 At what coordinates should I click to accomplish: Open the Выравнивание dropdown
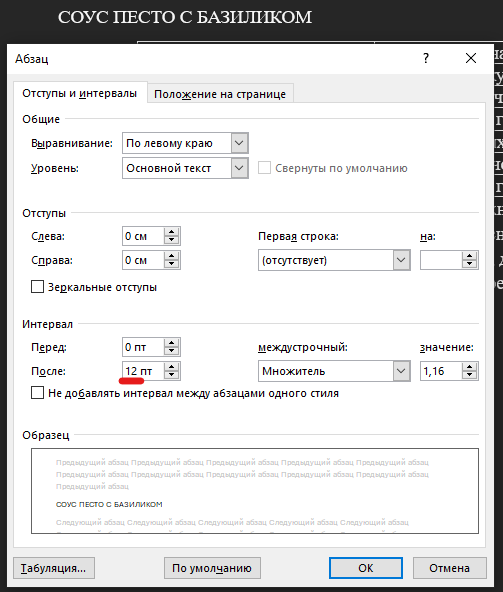[x=239, y=143]
